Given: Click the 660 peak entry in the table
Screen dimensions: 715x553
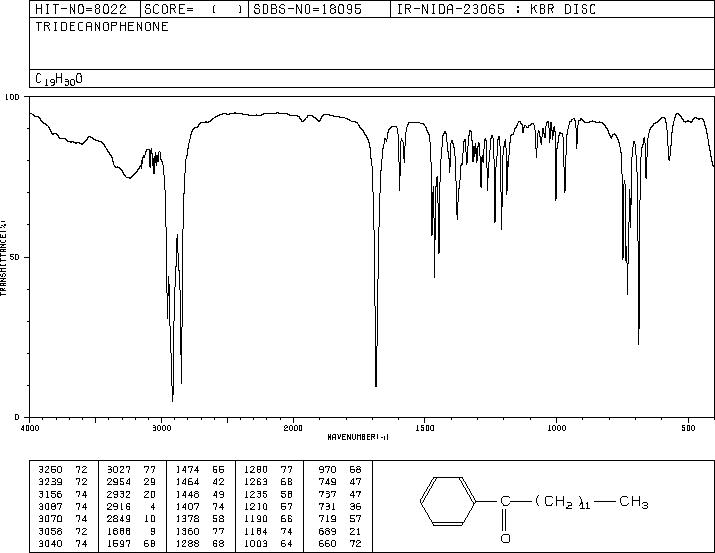Looking at the screenshot, I should (x=340, y=544).
